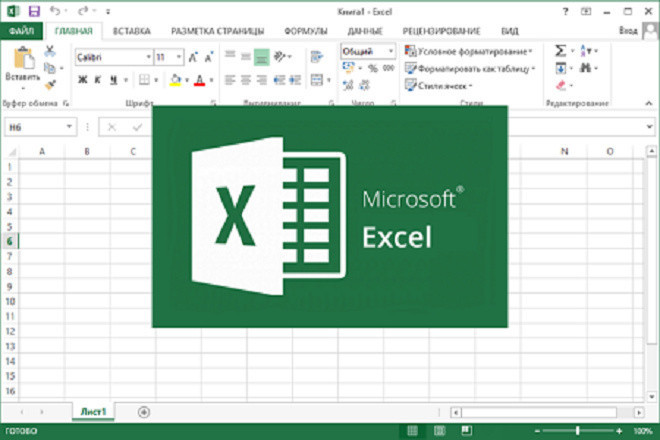Click the Save icon in quick access toolbar
Screen dimensions: 660x440
[34, 11]
